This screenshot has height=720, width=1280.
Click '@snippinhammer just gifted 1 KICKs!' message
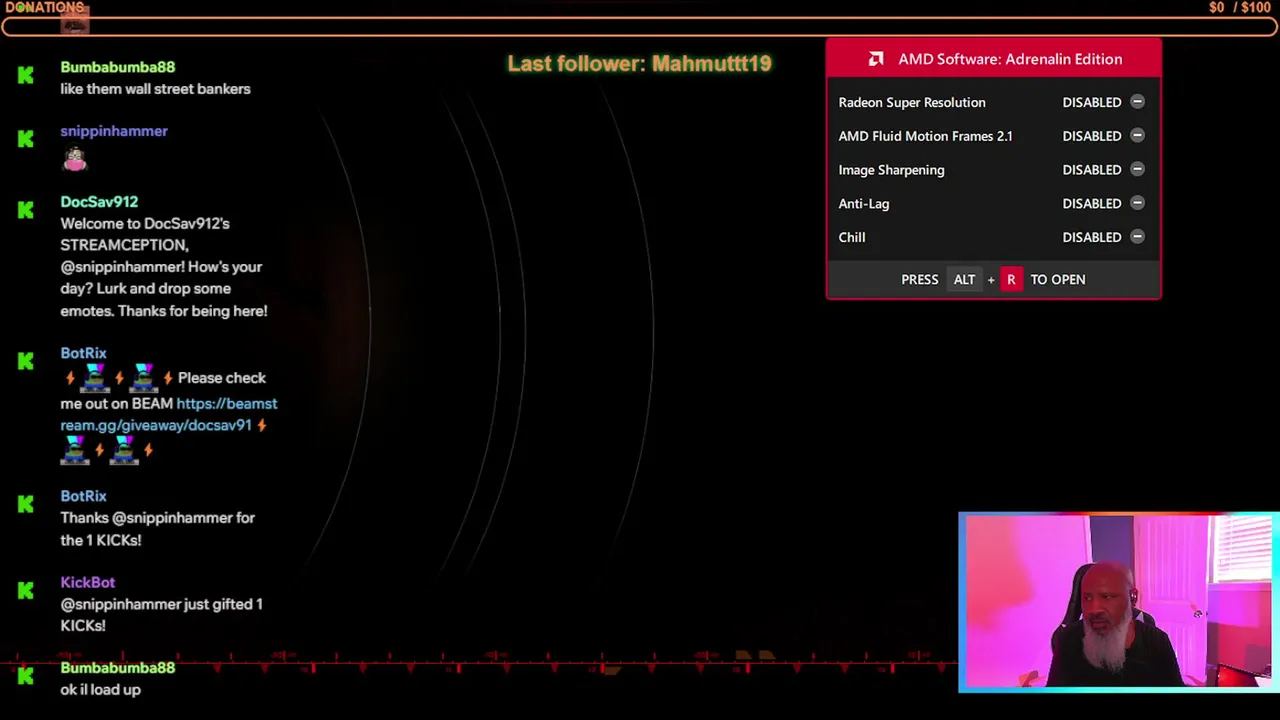click(x=161, y=615)
